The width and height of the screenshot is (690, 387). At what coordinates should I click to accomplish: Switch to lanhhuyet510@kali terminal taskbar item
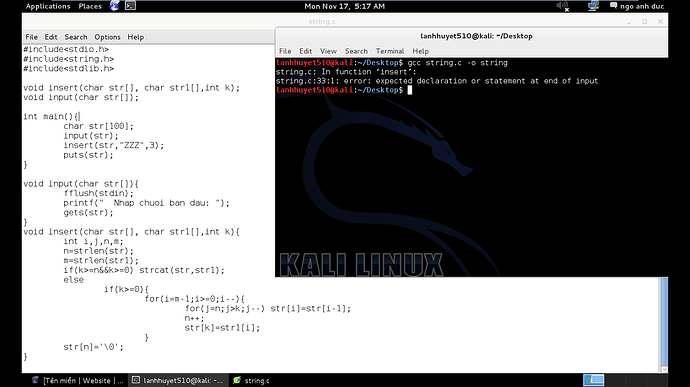178,380
